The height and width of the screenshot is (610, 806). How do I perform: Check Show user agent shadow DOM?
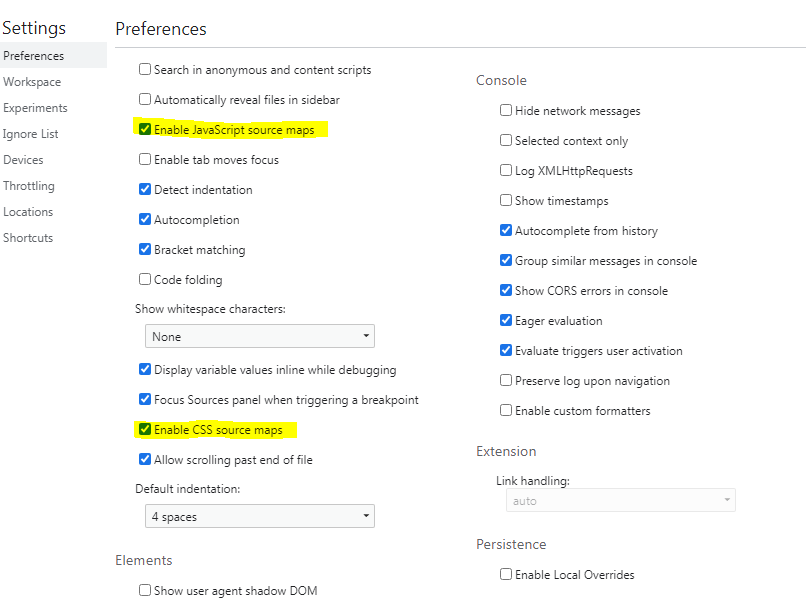145,591
